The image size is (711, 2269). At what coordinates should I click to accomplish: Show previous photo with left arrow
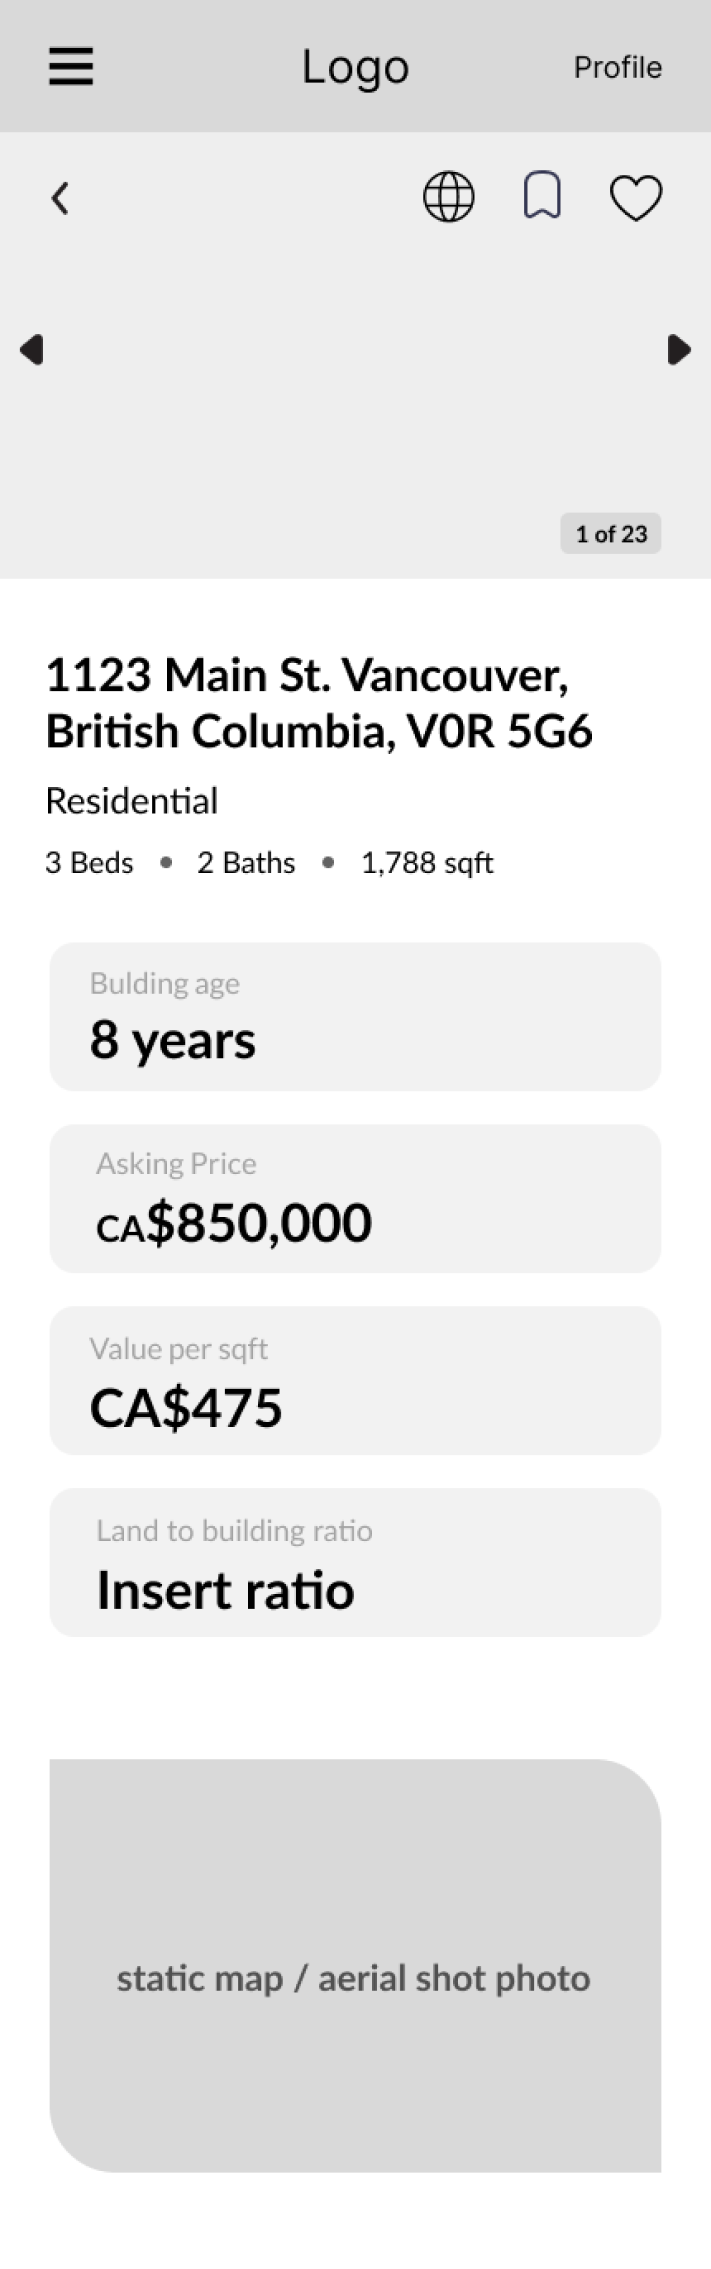click(32, 350)
